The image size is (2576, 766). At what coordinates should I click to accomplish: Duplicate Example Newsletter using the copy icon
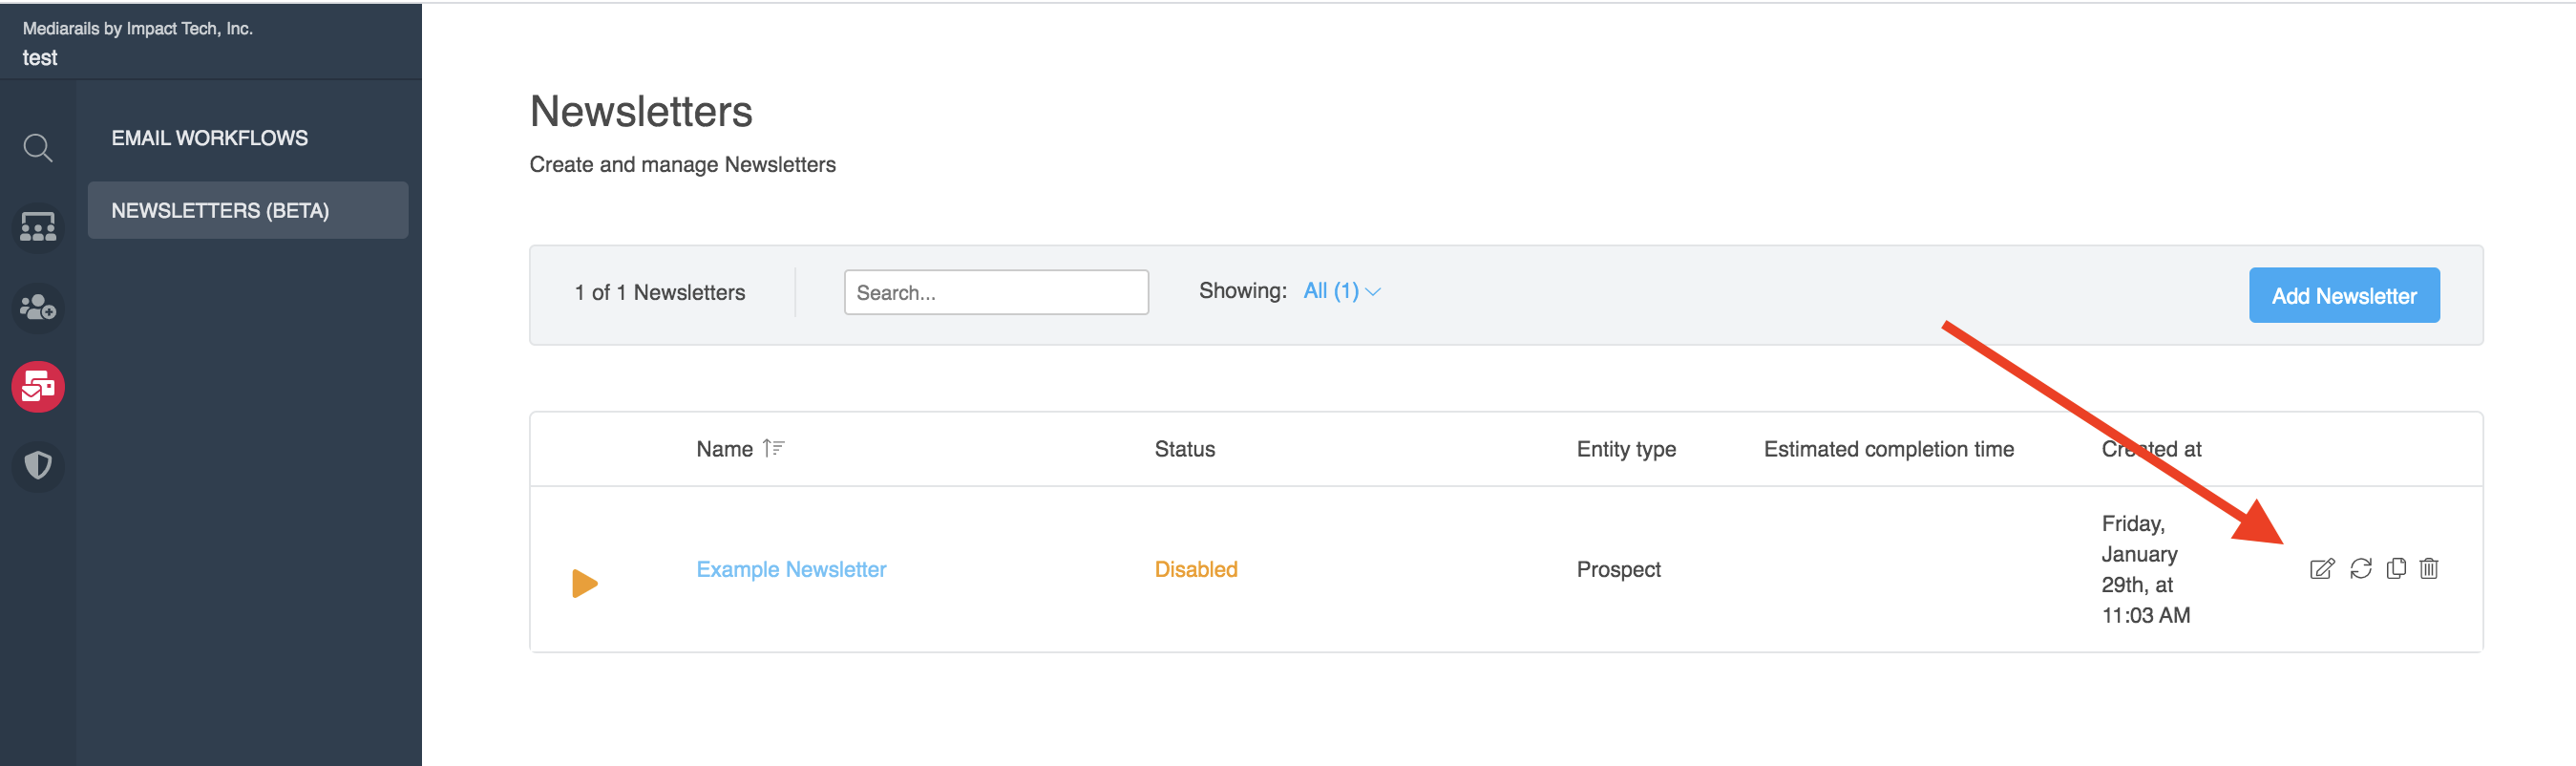pyautogui.click(x=2395, y=569)
